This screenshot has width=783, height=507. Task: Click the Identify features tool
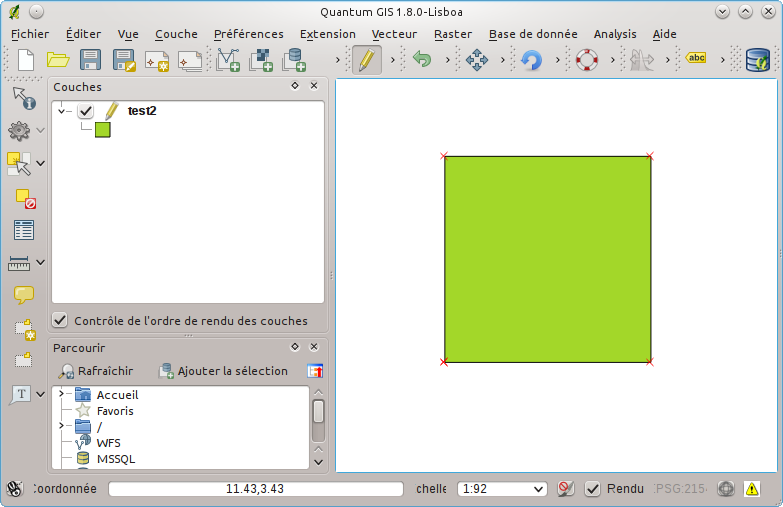point(23,98)
